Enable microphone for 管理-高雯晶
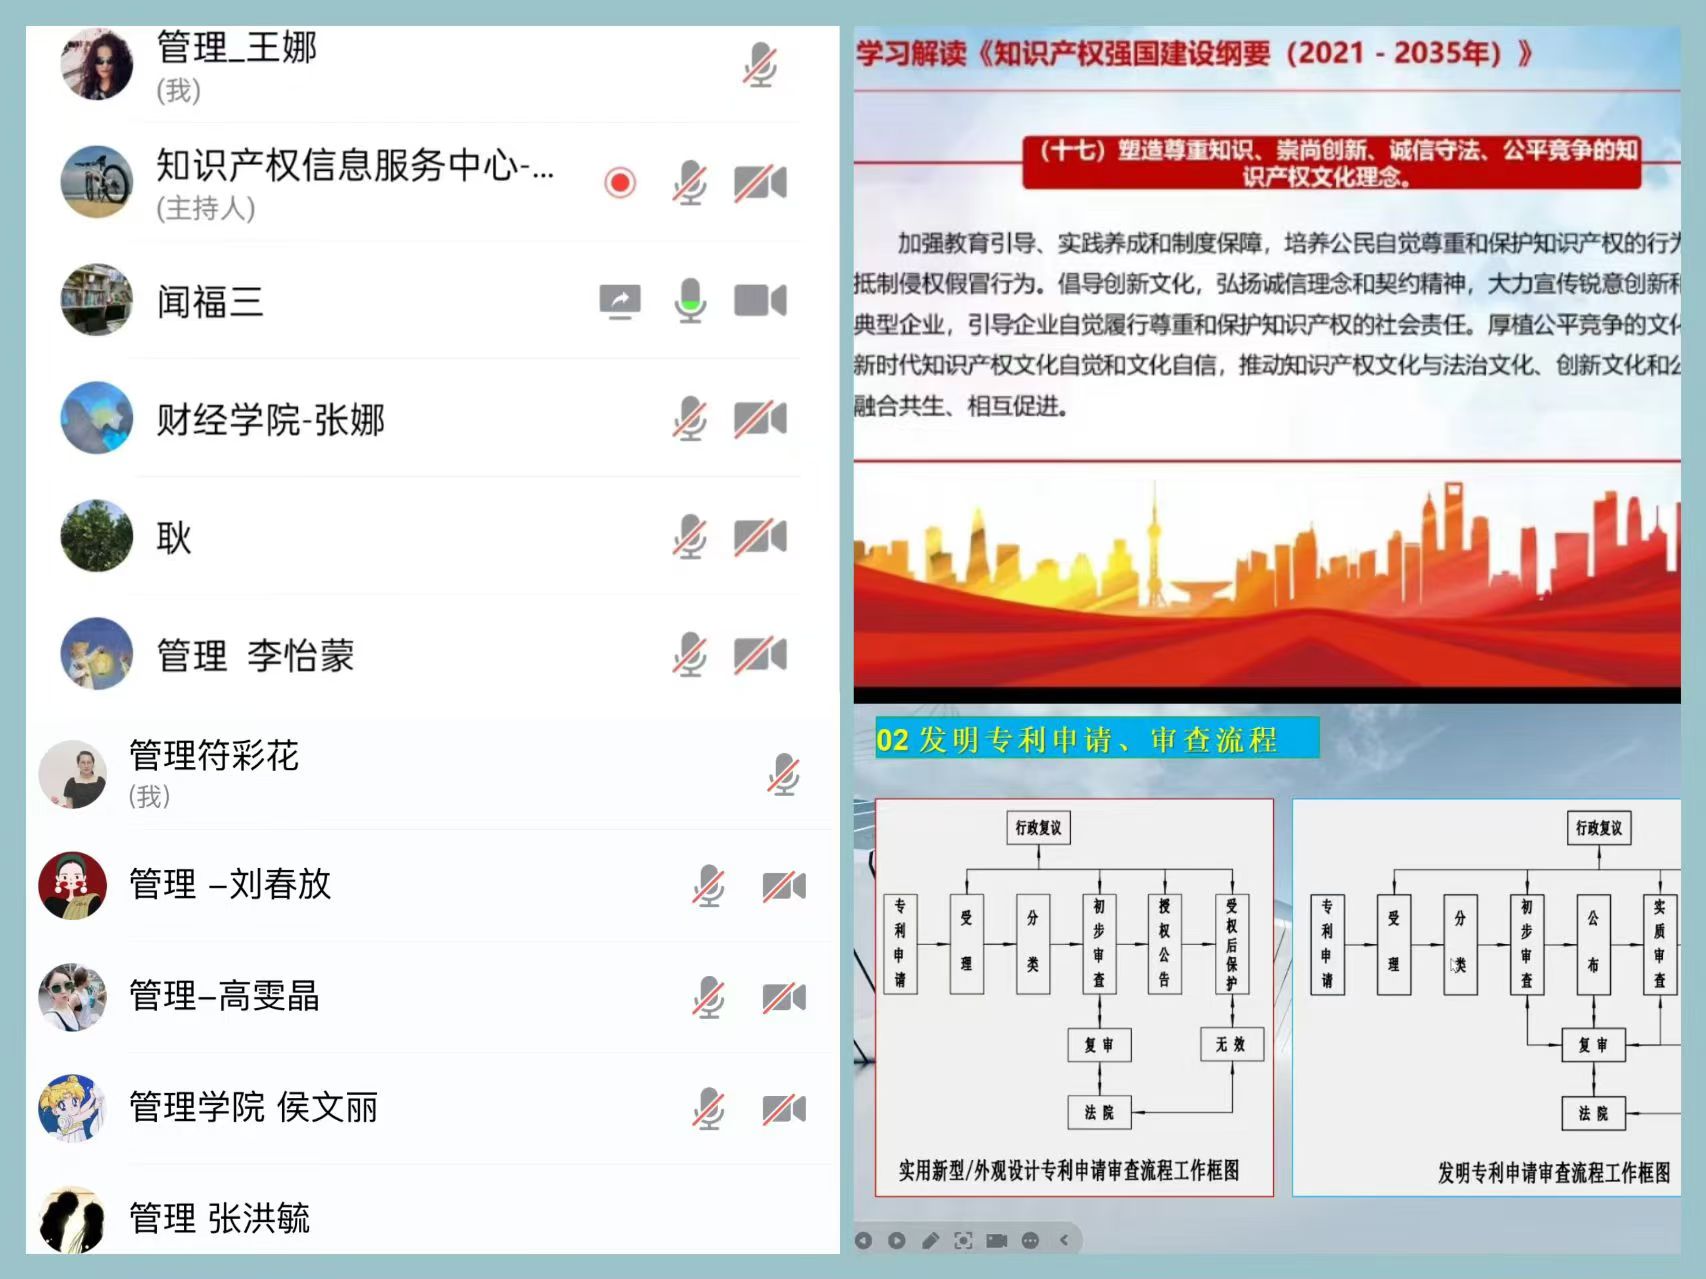 coord(710,996)
